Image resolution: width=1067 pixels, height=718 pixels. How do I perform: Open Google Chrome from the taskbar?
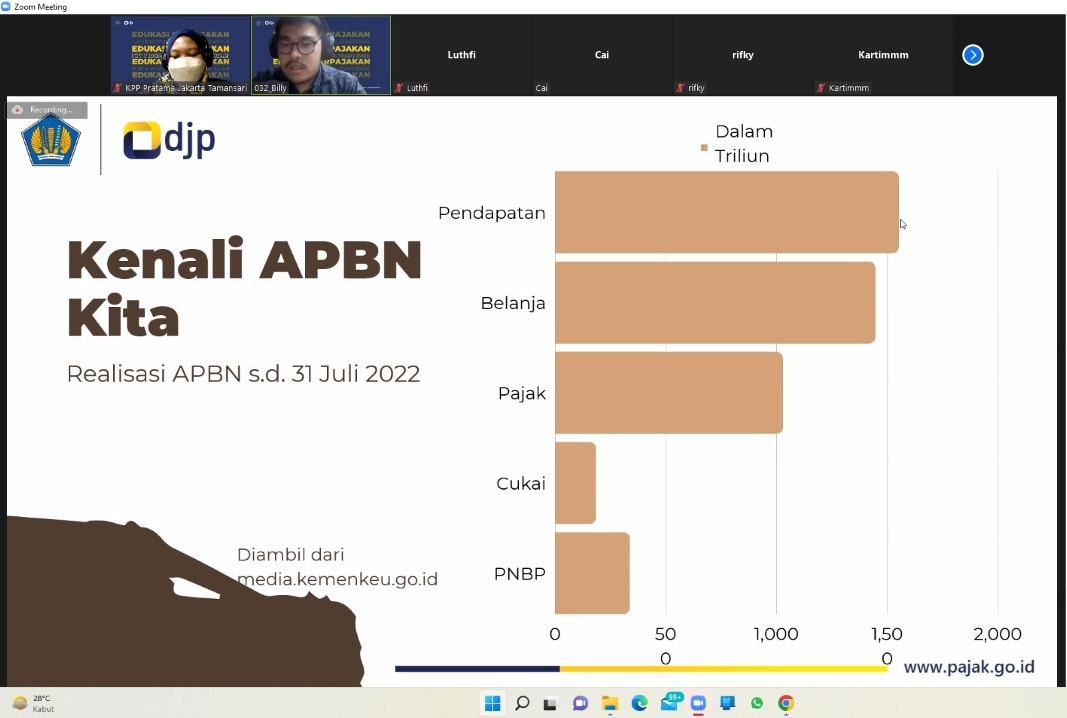pyautogui.click(x=786, y=703)
